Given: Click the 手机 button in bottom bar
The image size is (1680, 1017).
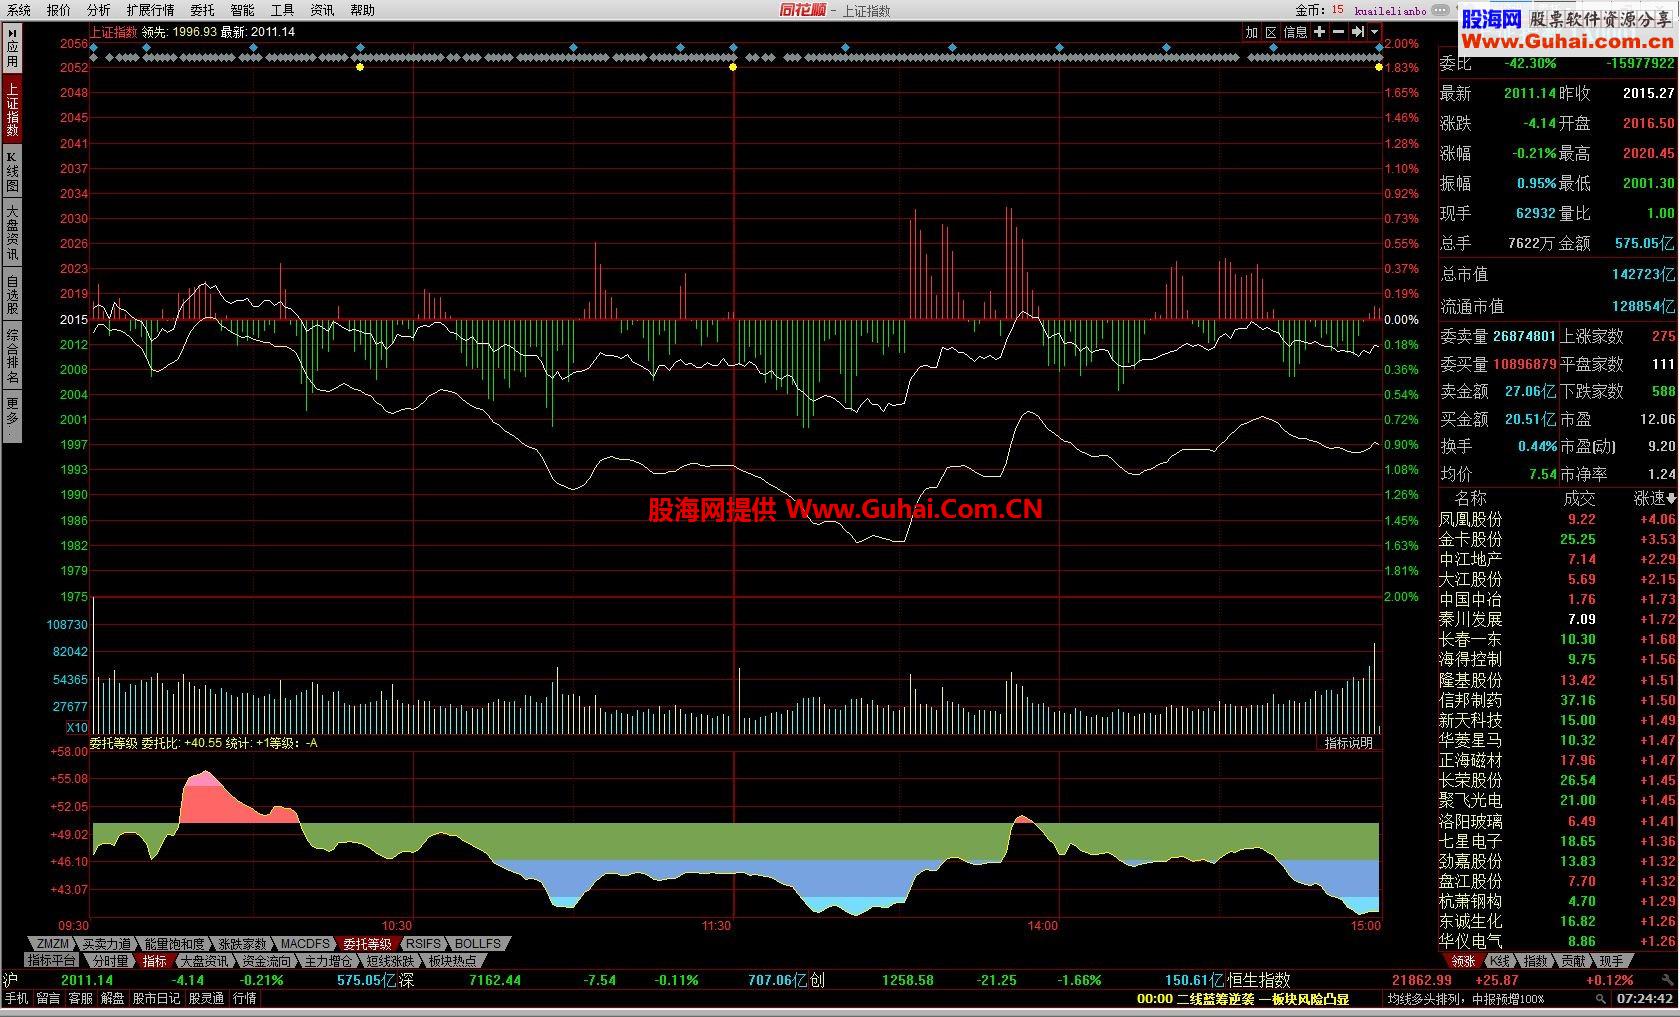Looking at the screenshot, I should (17, 998).
